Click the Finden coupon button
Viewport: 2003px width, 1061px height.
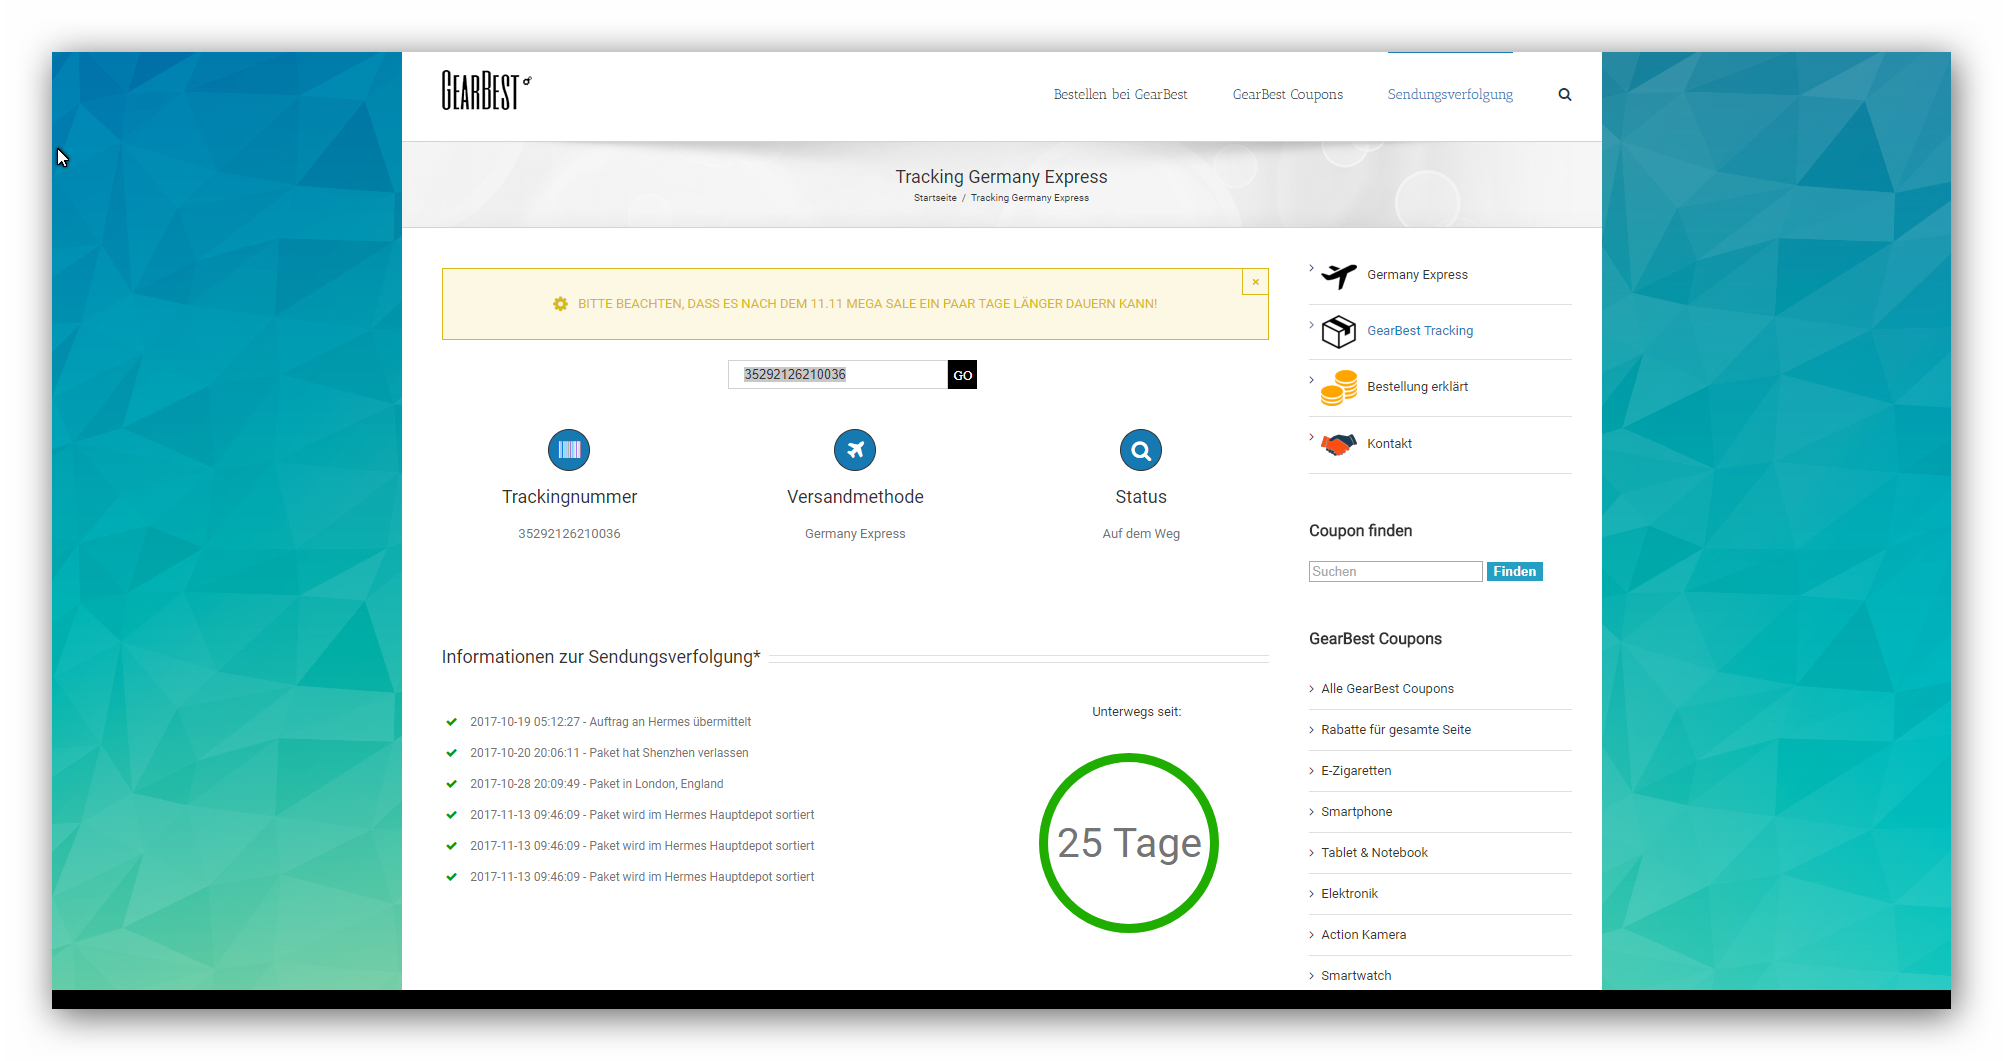pyautogui.click(x=1515, y=571)
